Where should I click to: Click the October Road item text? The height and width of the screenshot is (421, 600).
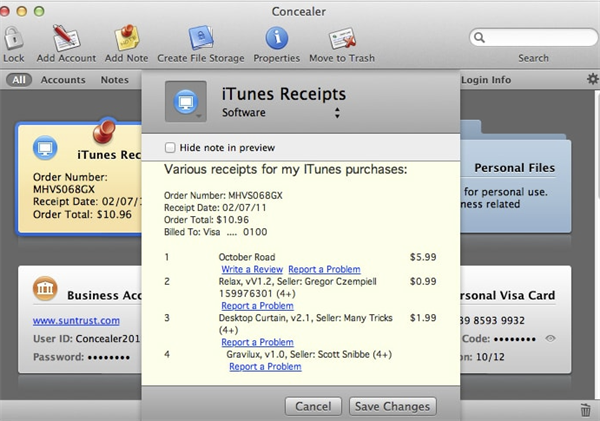coord(247,257)
